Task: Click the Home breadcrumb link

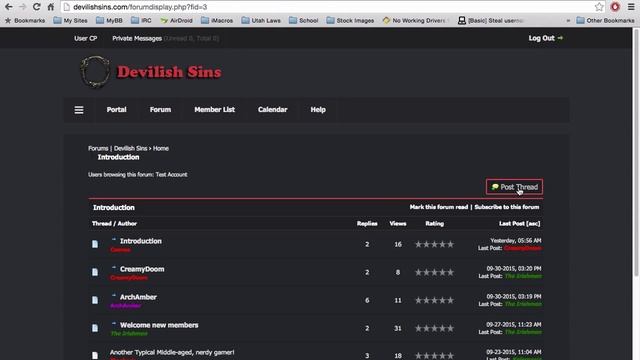Action: coord(160,148)
